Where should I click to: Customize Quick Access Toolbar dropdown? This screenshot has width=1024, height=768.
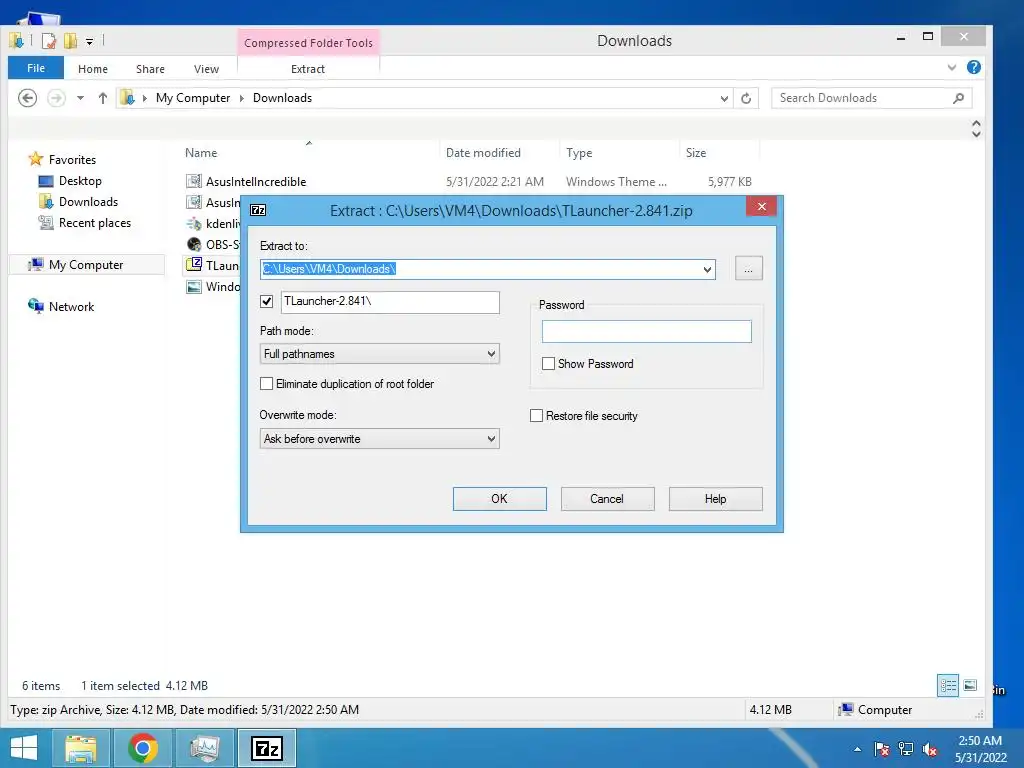(x=89, y=42)
